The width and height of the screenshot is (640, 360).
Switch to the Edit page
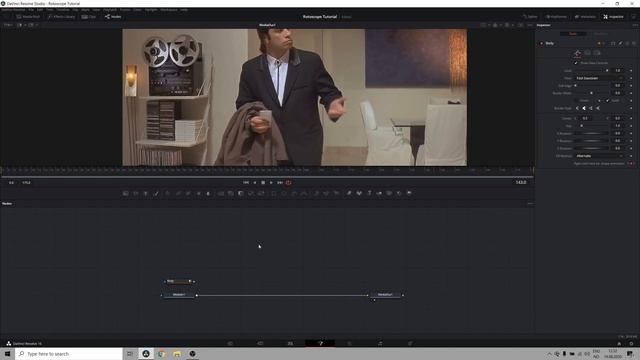tap(290, 343)
